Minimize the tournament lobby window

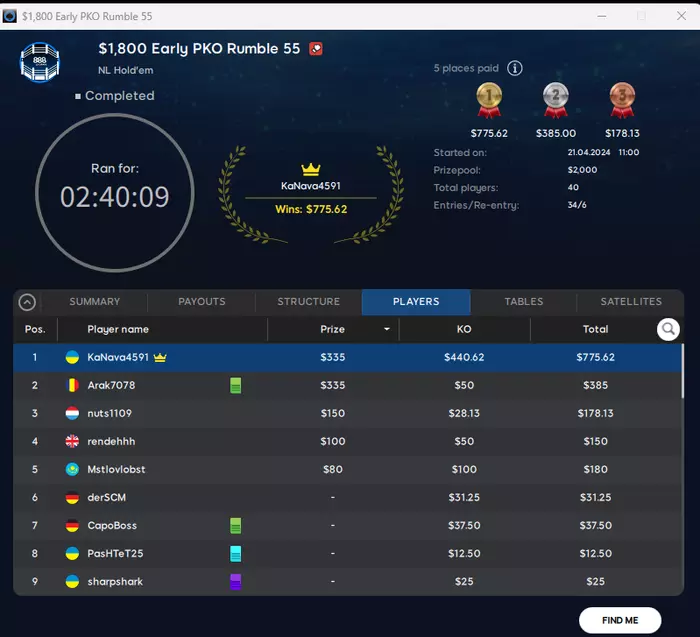coord(602,16)
